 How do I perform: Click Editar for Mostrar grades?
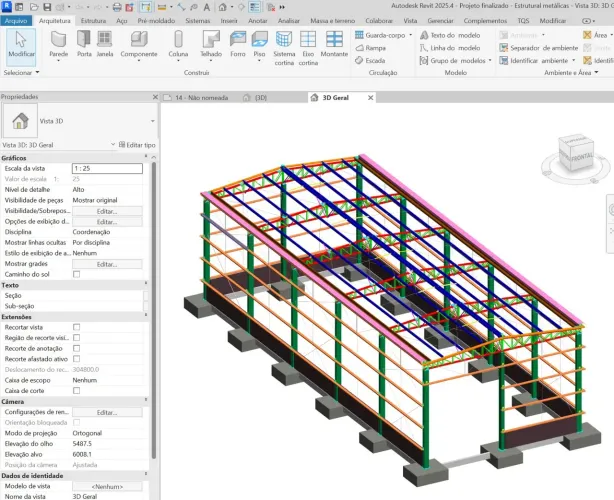(107, 264)
